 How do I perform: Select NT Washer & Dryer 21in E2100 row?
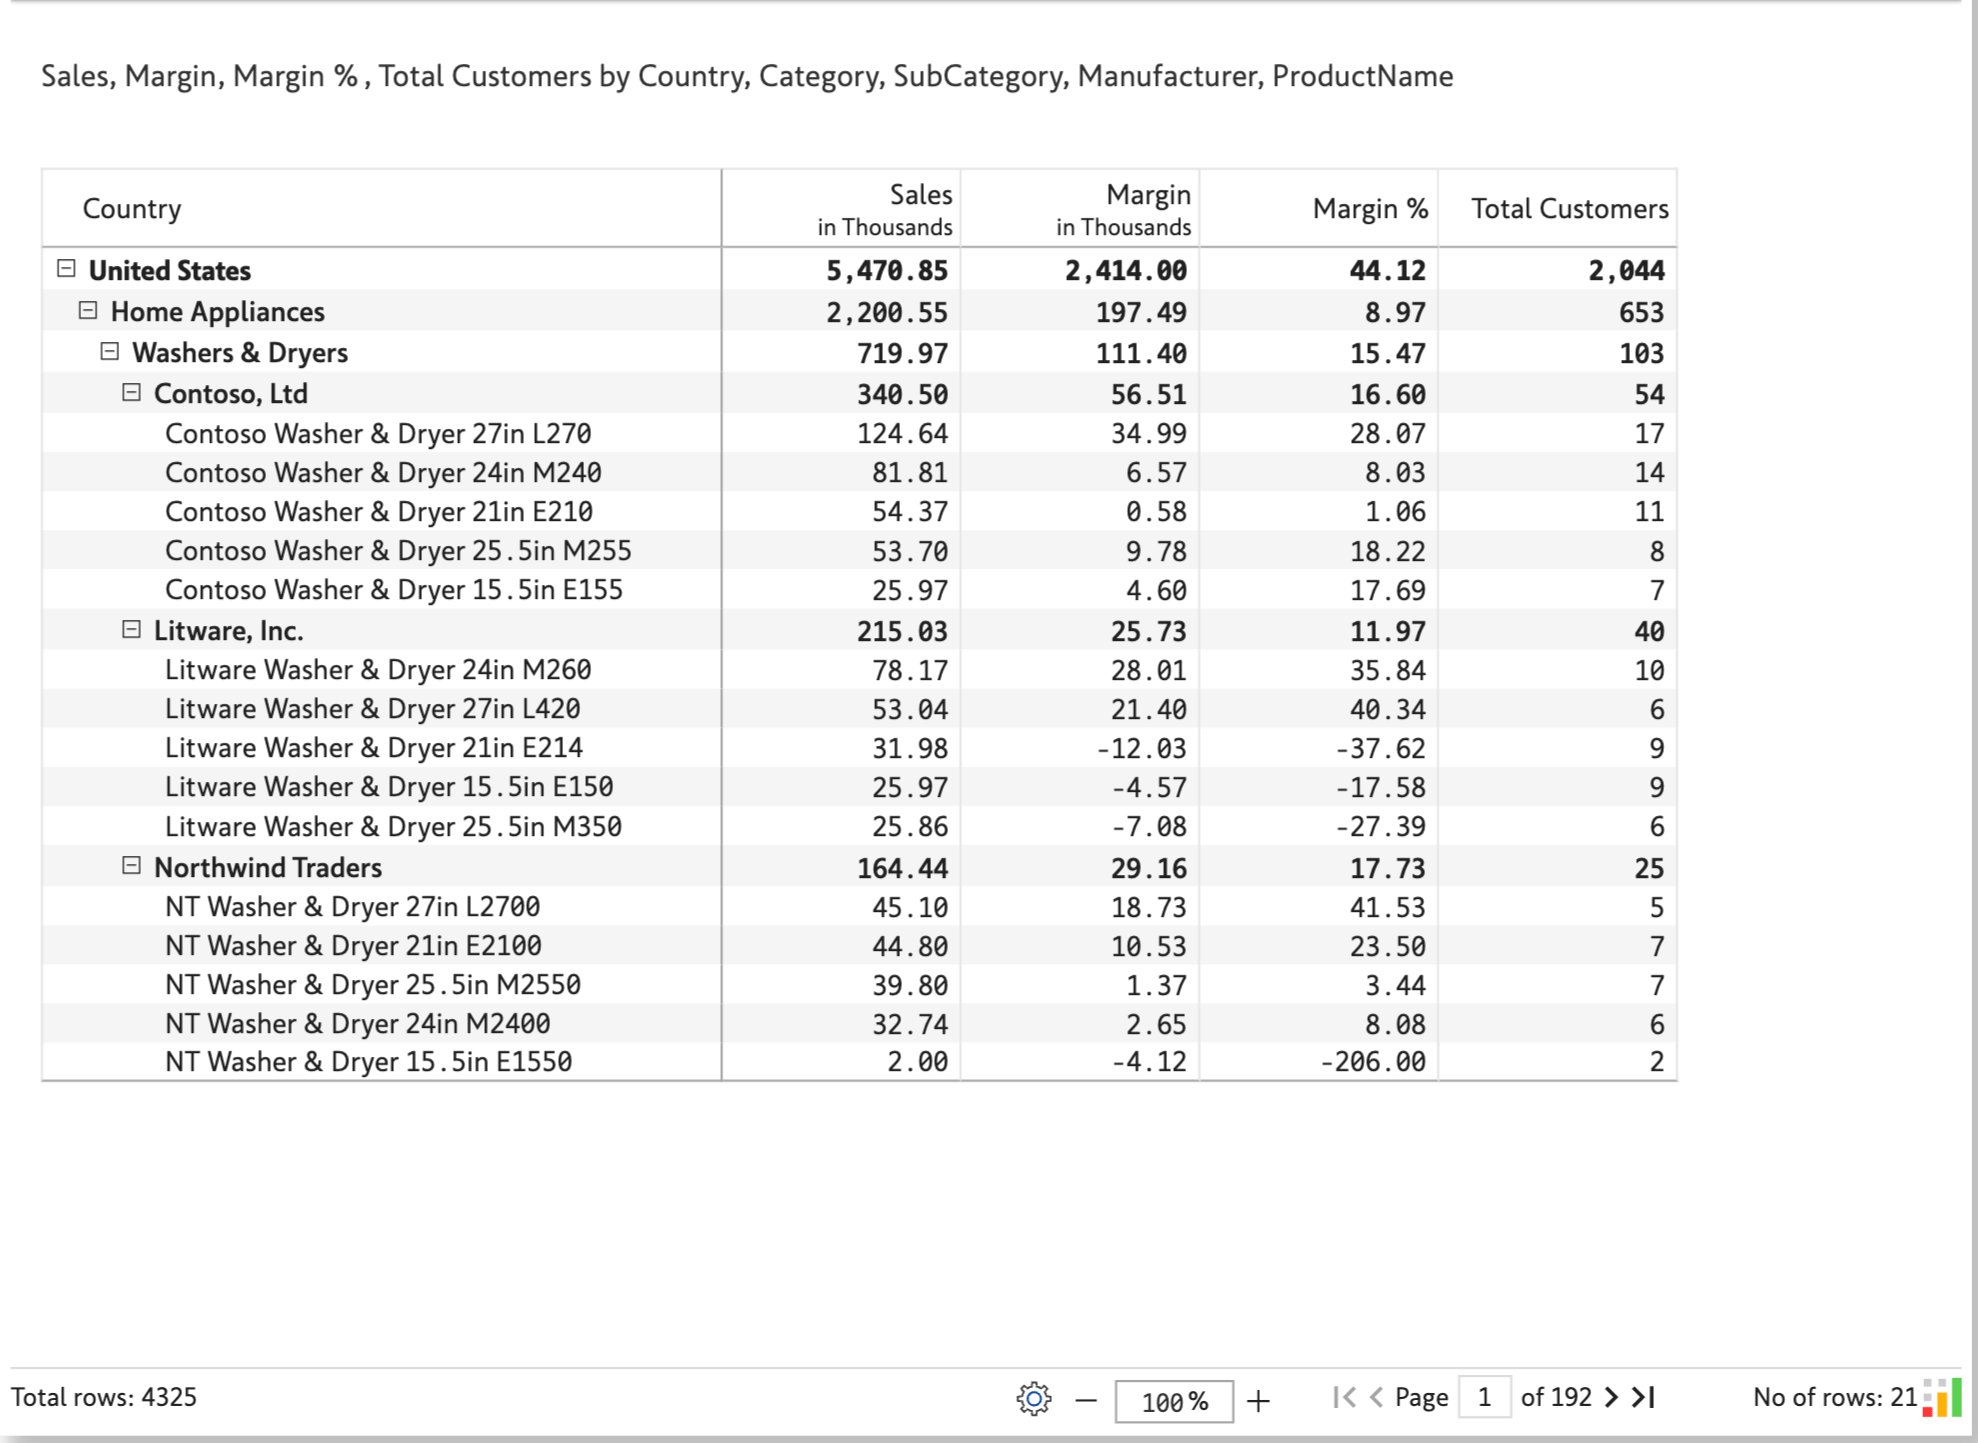pos(859,945)
